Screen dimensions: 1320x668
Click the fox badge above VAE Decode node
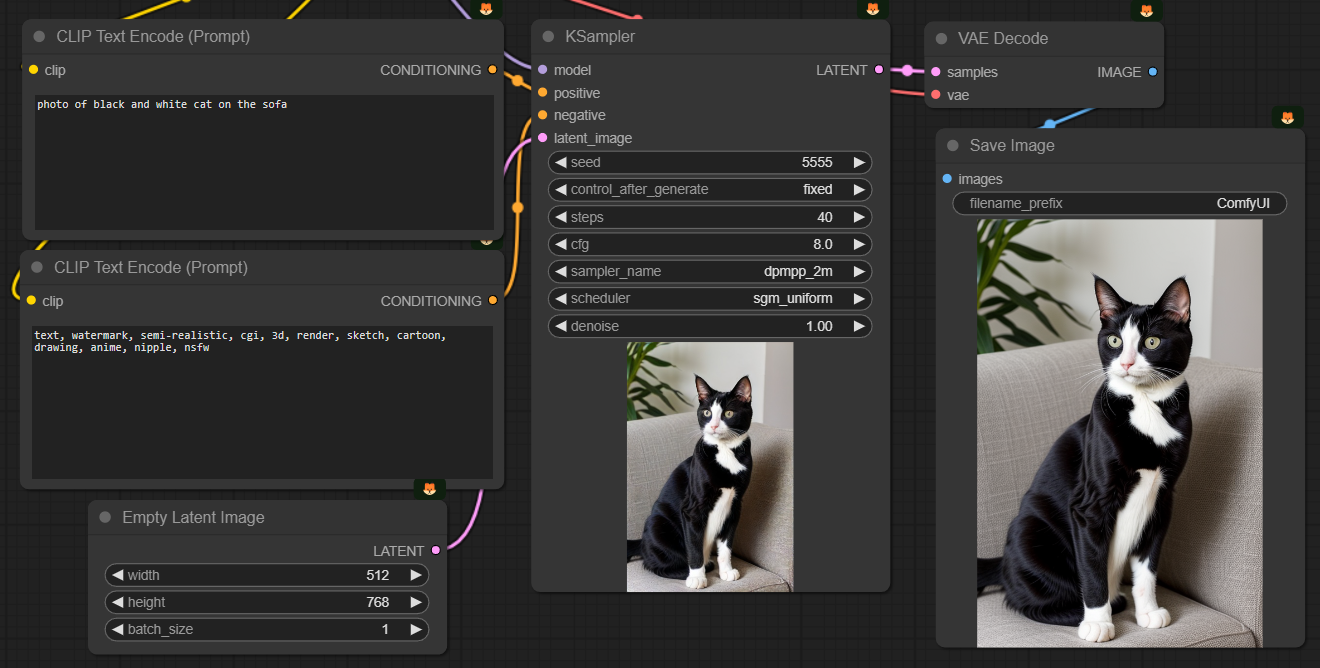tap(1146, 9)
